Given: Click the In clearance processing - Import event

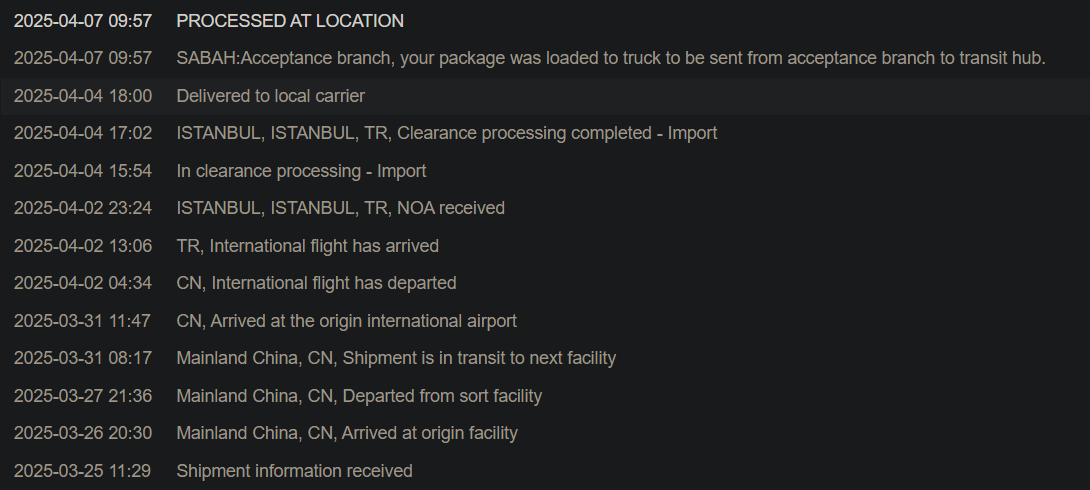Looking at the screenshot, I should click(x=301, y=171).
